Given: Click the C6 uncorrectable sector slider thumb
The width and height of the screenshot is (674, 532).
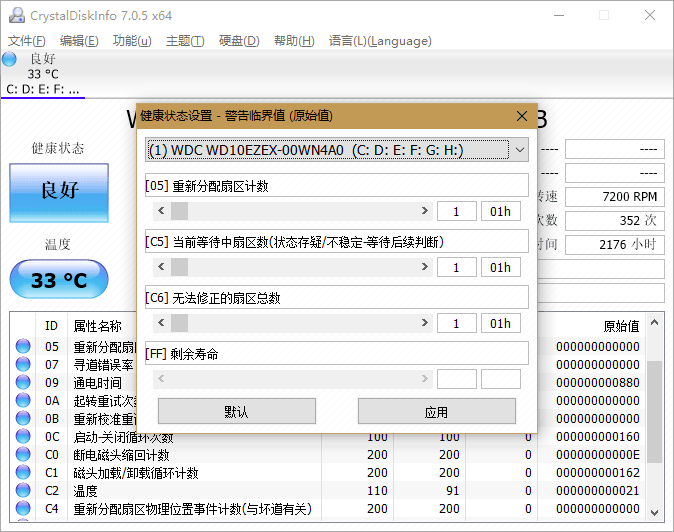Looking at the screenshot, I should click(x=179, y=323).
